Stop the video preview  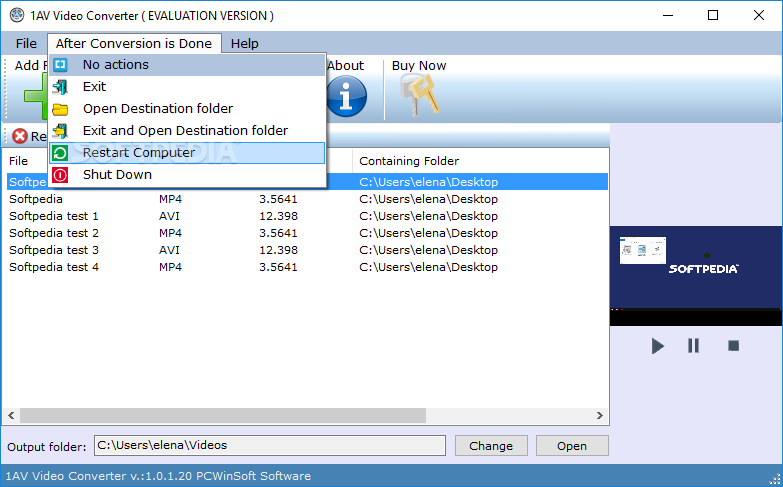733,346
